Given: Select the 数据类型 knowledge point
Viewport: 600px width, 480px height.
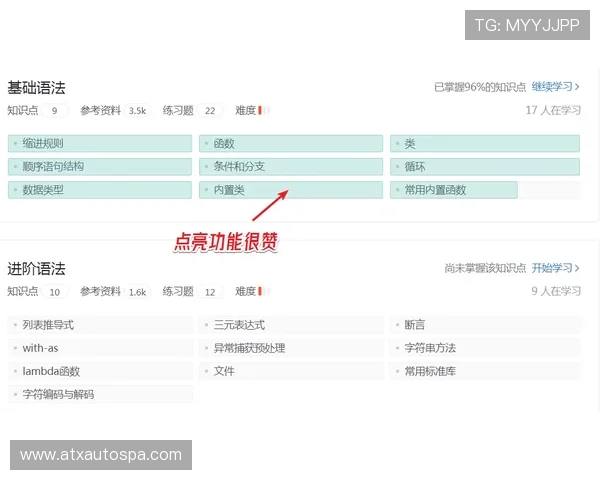Looking at the screenshot, I should [x=100, y=190].
